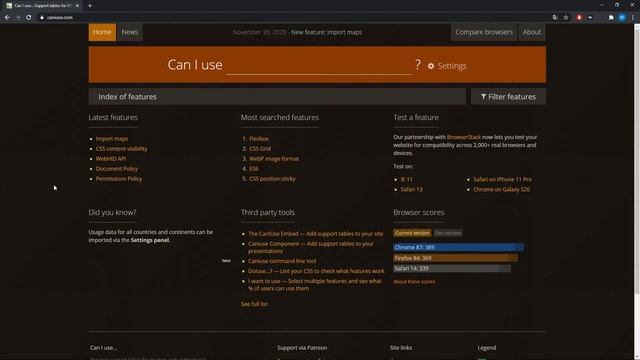Open the Flexbox most searched link
This screenshot has height=360, width=640.
click(x=259, y=139)
